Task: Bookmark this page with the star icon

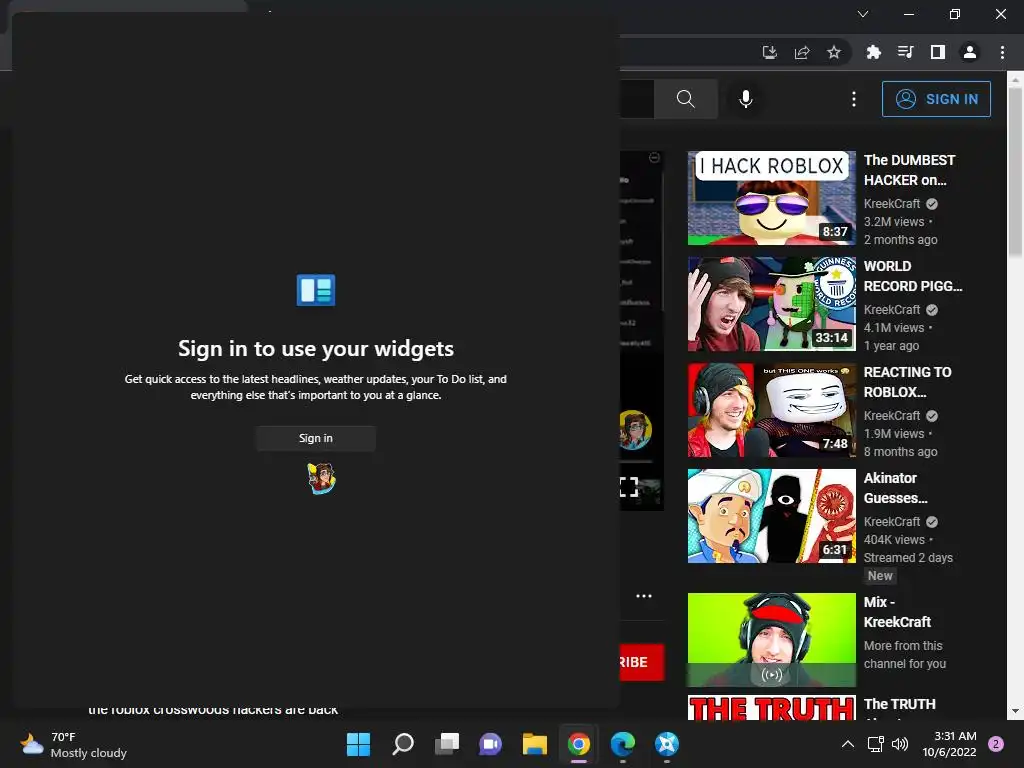Action: point(834,52)
